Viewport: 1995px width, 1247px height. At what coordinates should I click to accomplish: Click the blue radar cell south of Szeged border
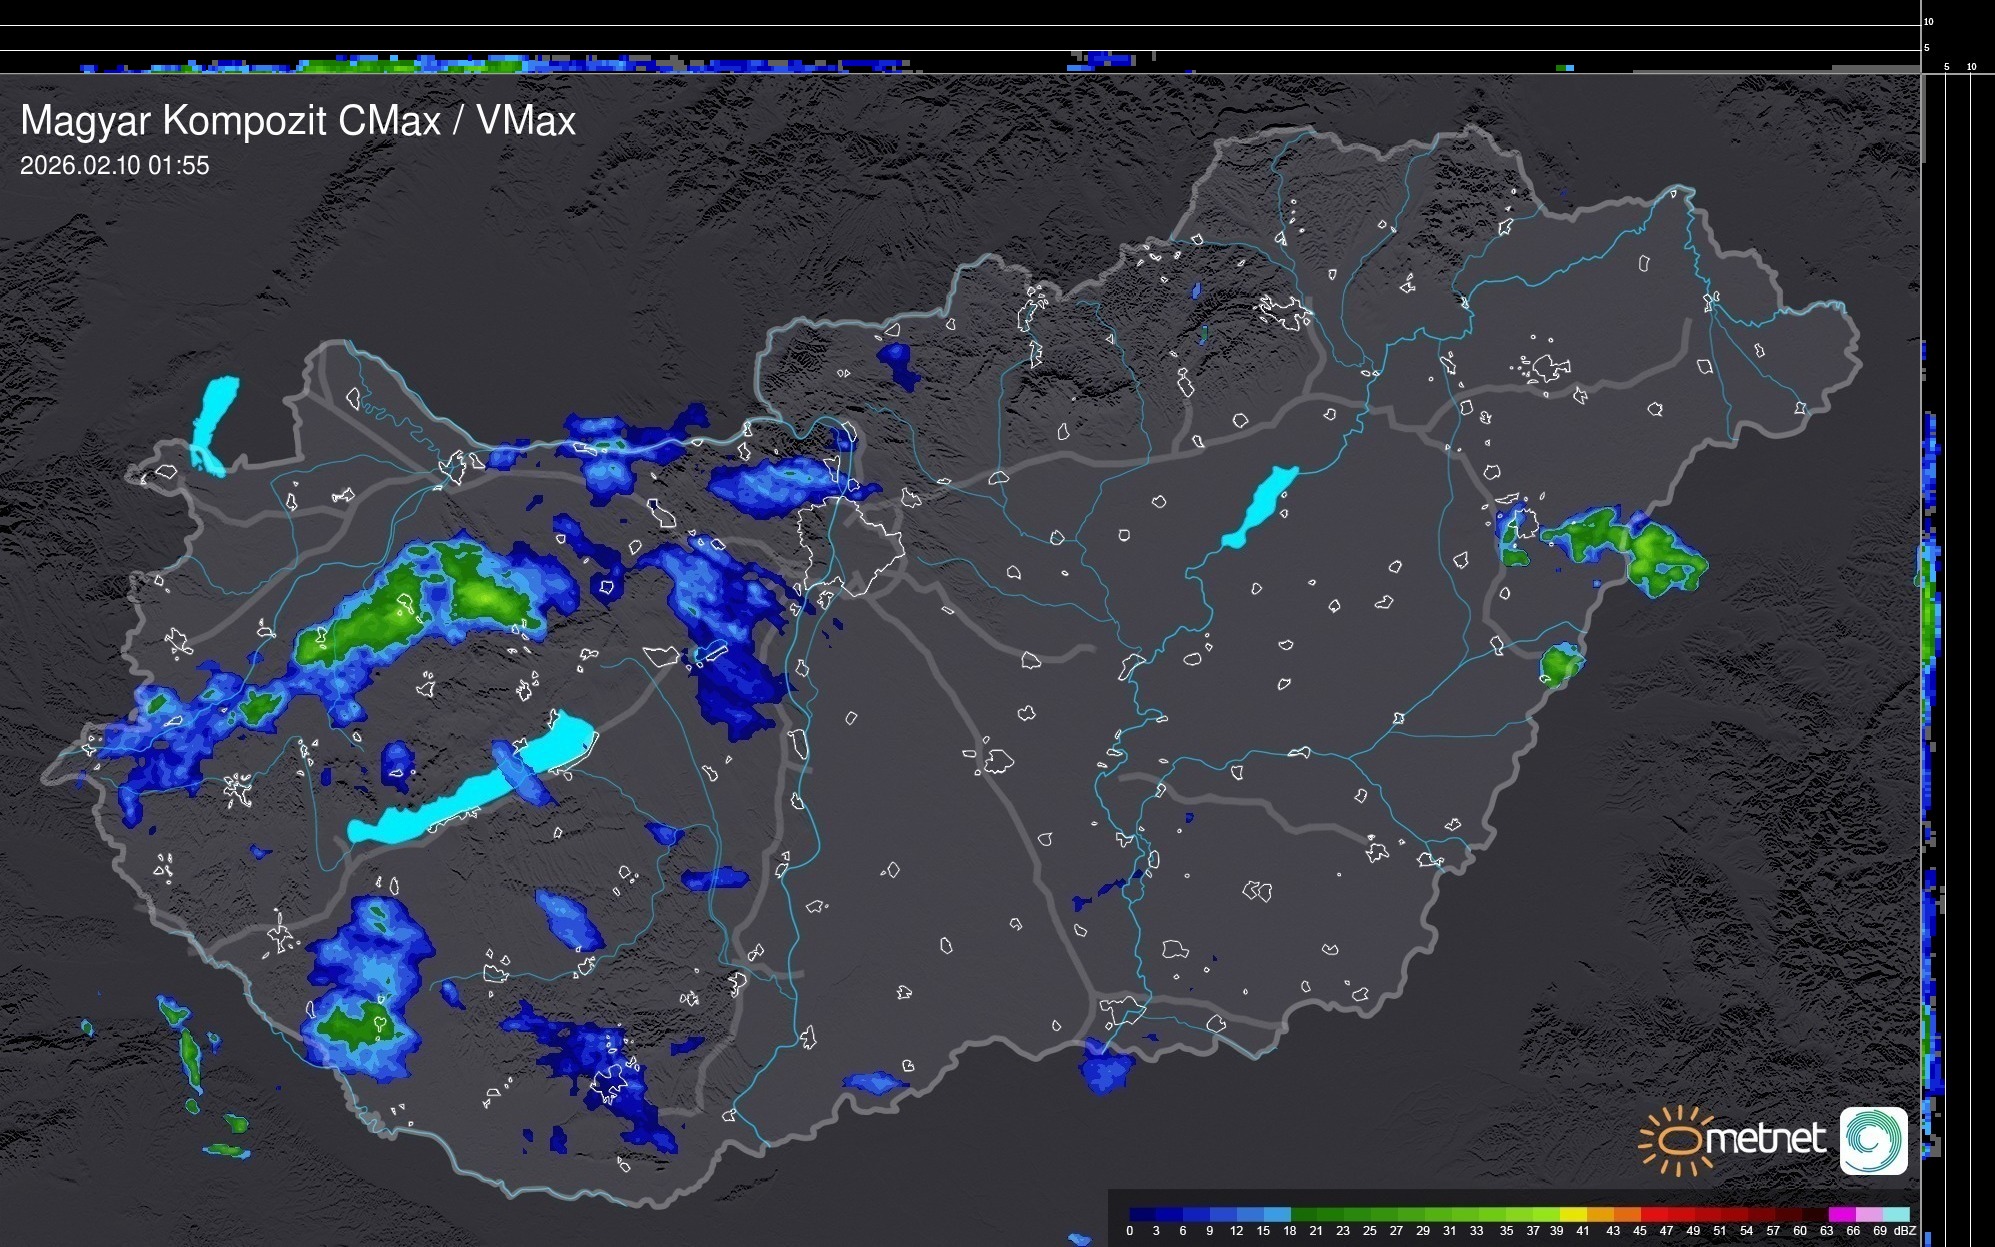coord(1107,1068)
